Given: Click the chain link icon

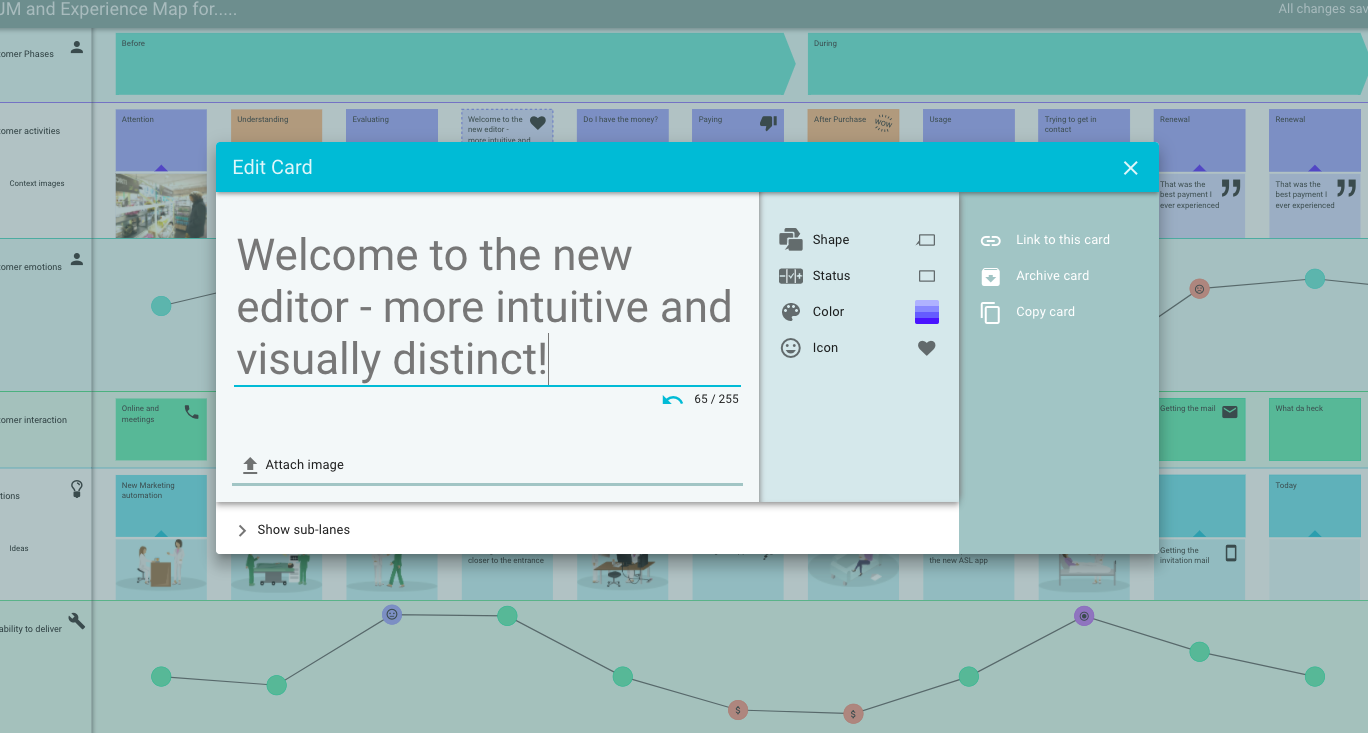Looking at the screenshot, I should pyautogui.click(x=990, y=240).
